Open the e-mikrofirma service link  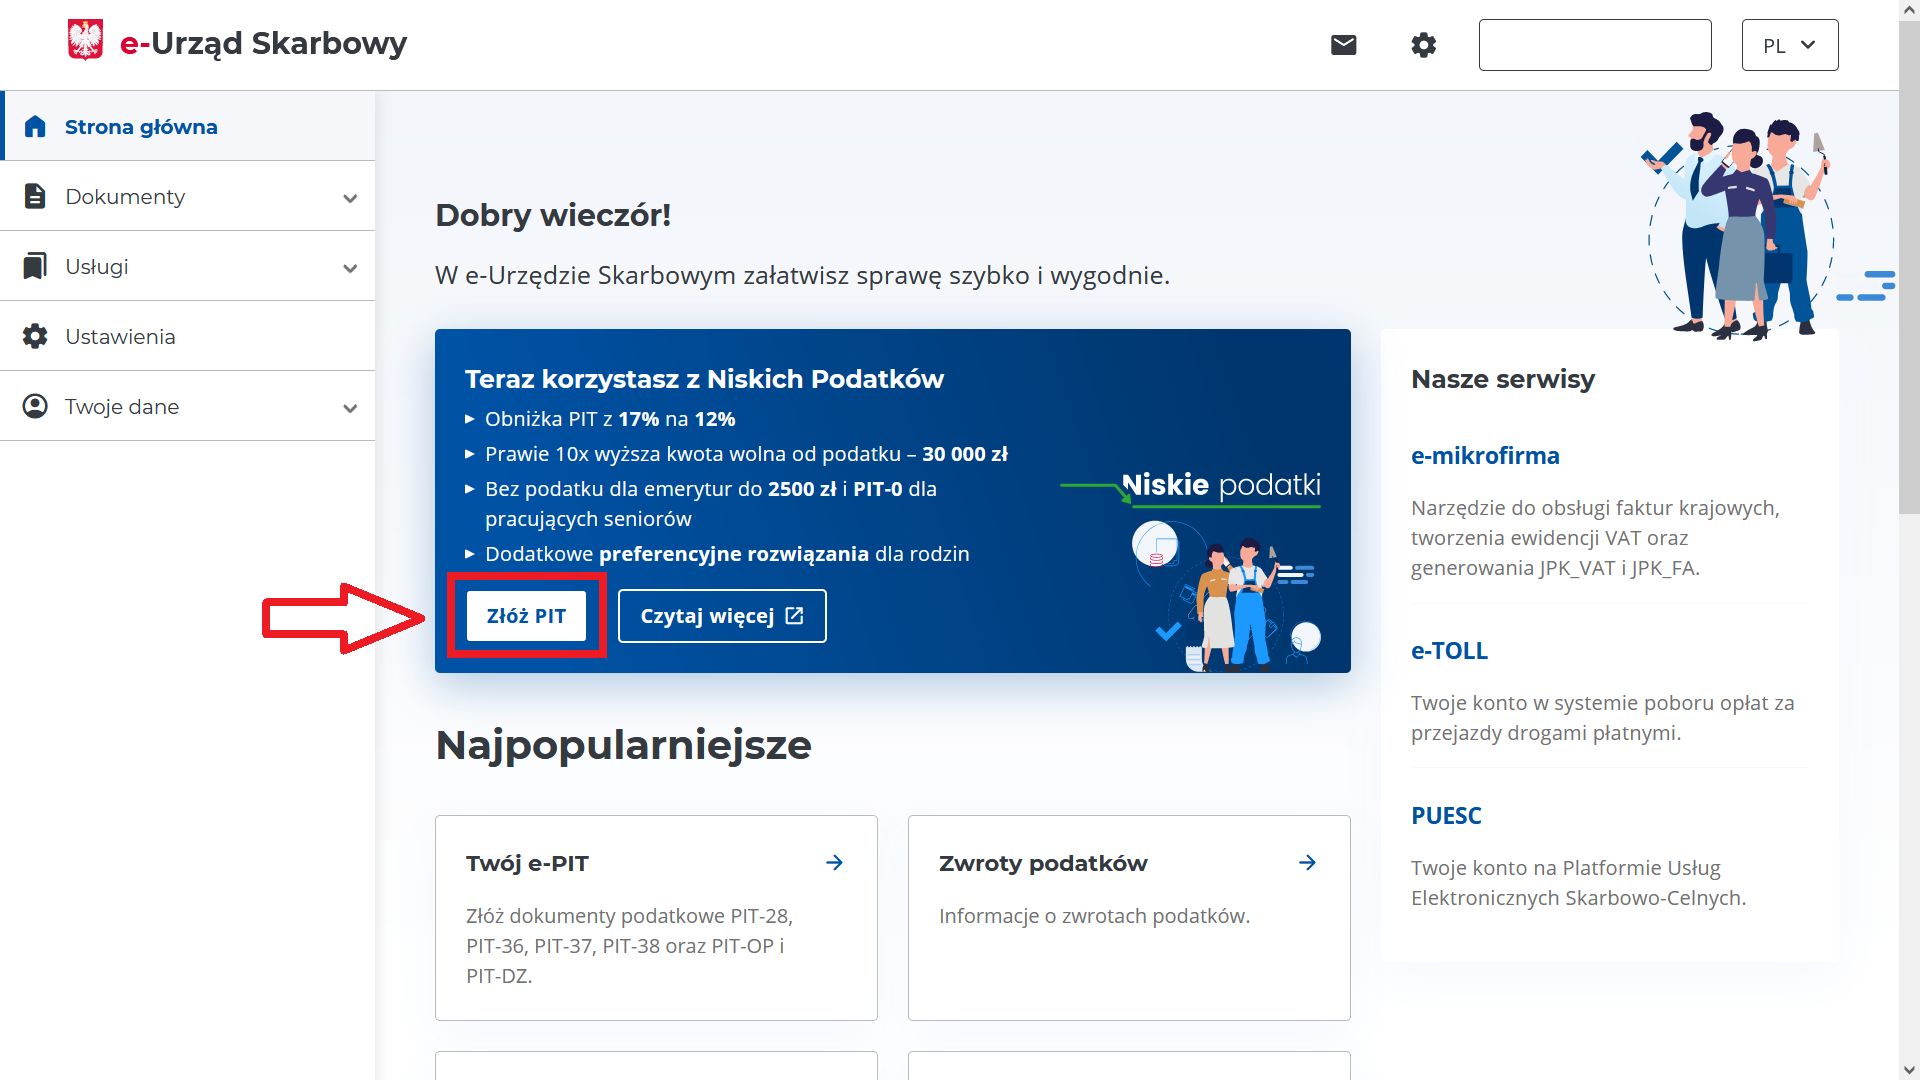point(1484,456)
